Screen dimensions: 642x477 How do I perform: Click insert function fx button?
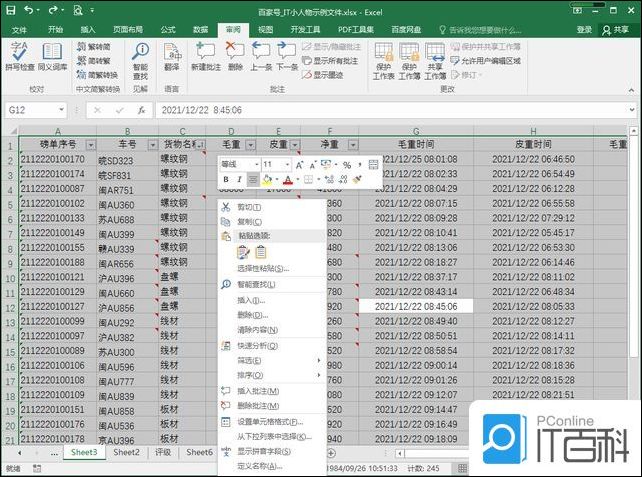pyautogui.click(x=142, y=110)
